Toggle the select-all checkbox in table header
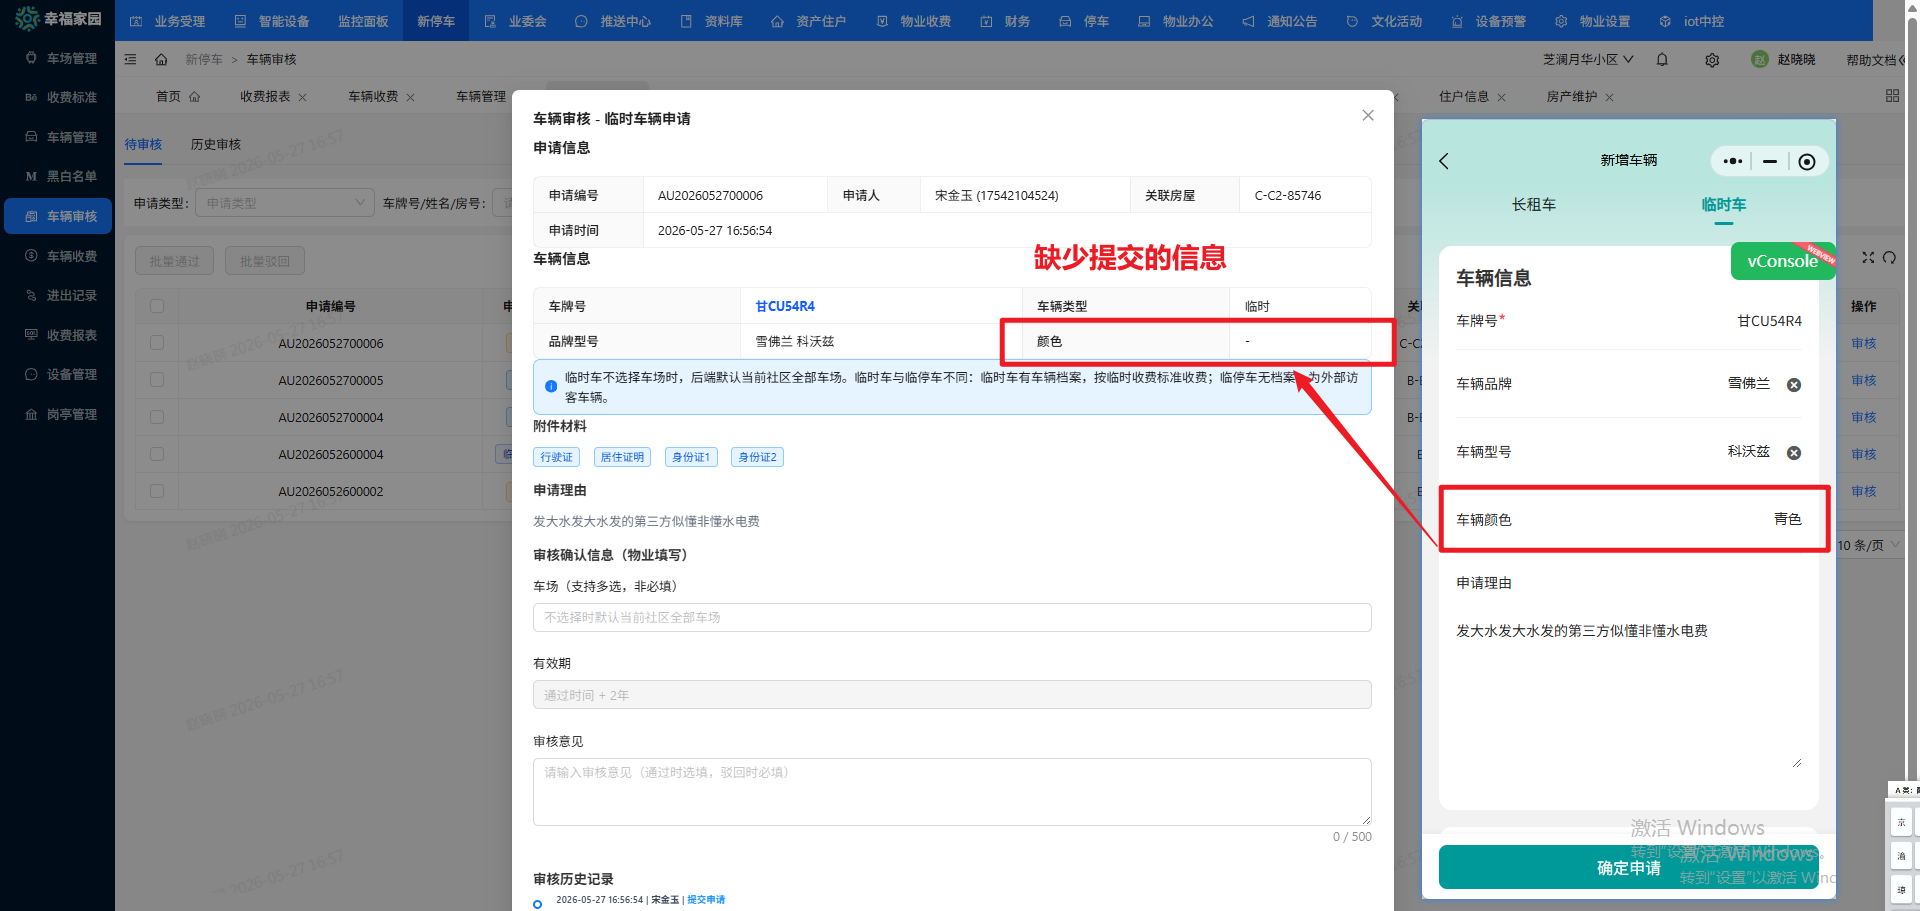 point(157,306)
